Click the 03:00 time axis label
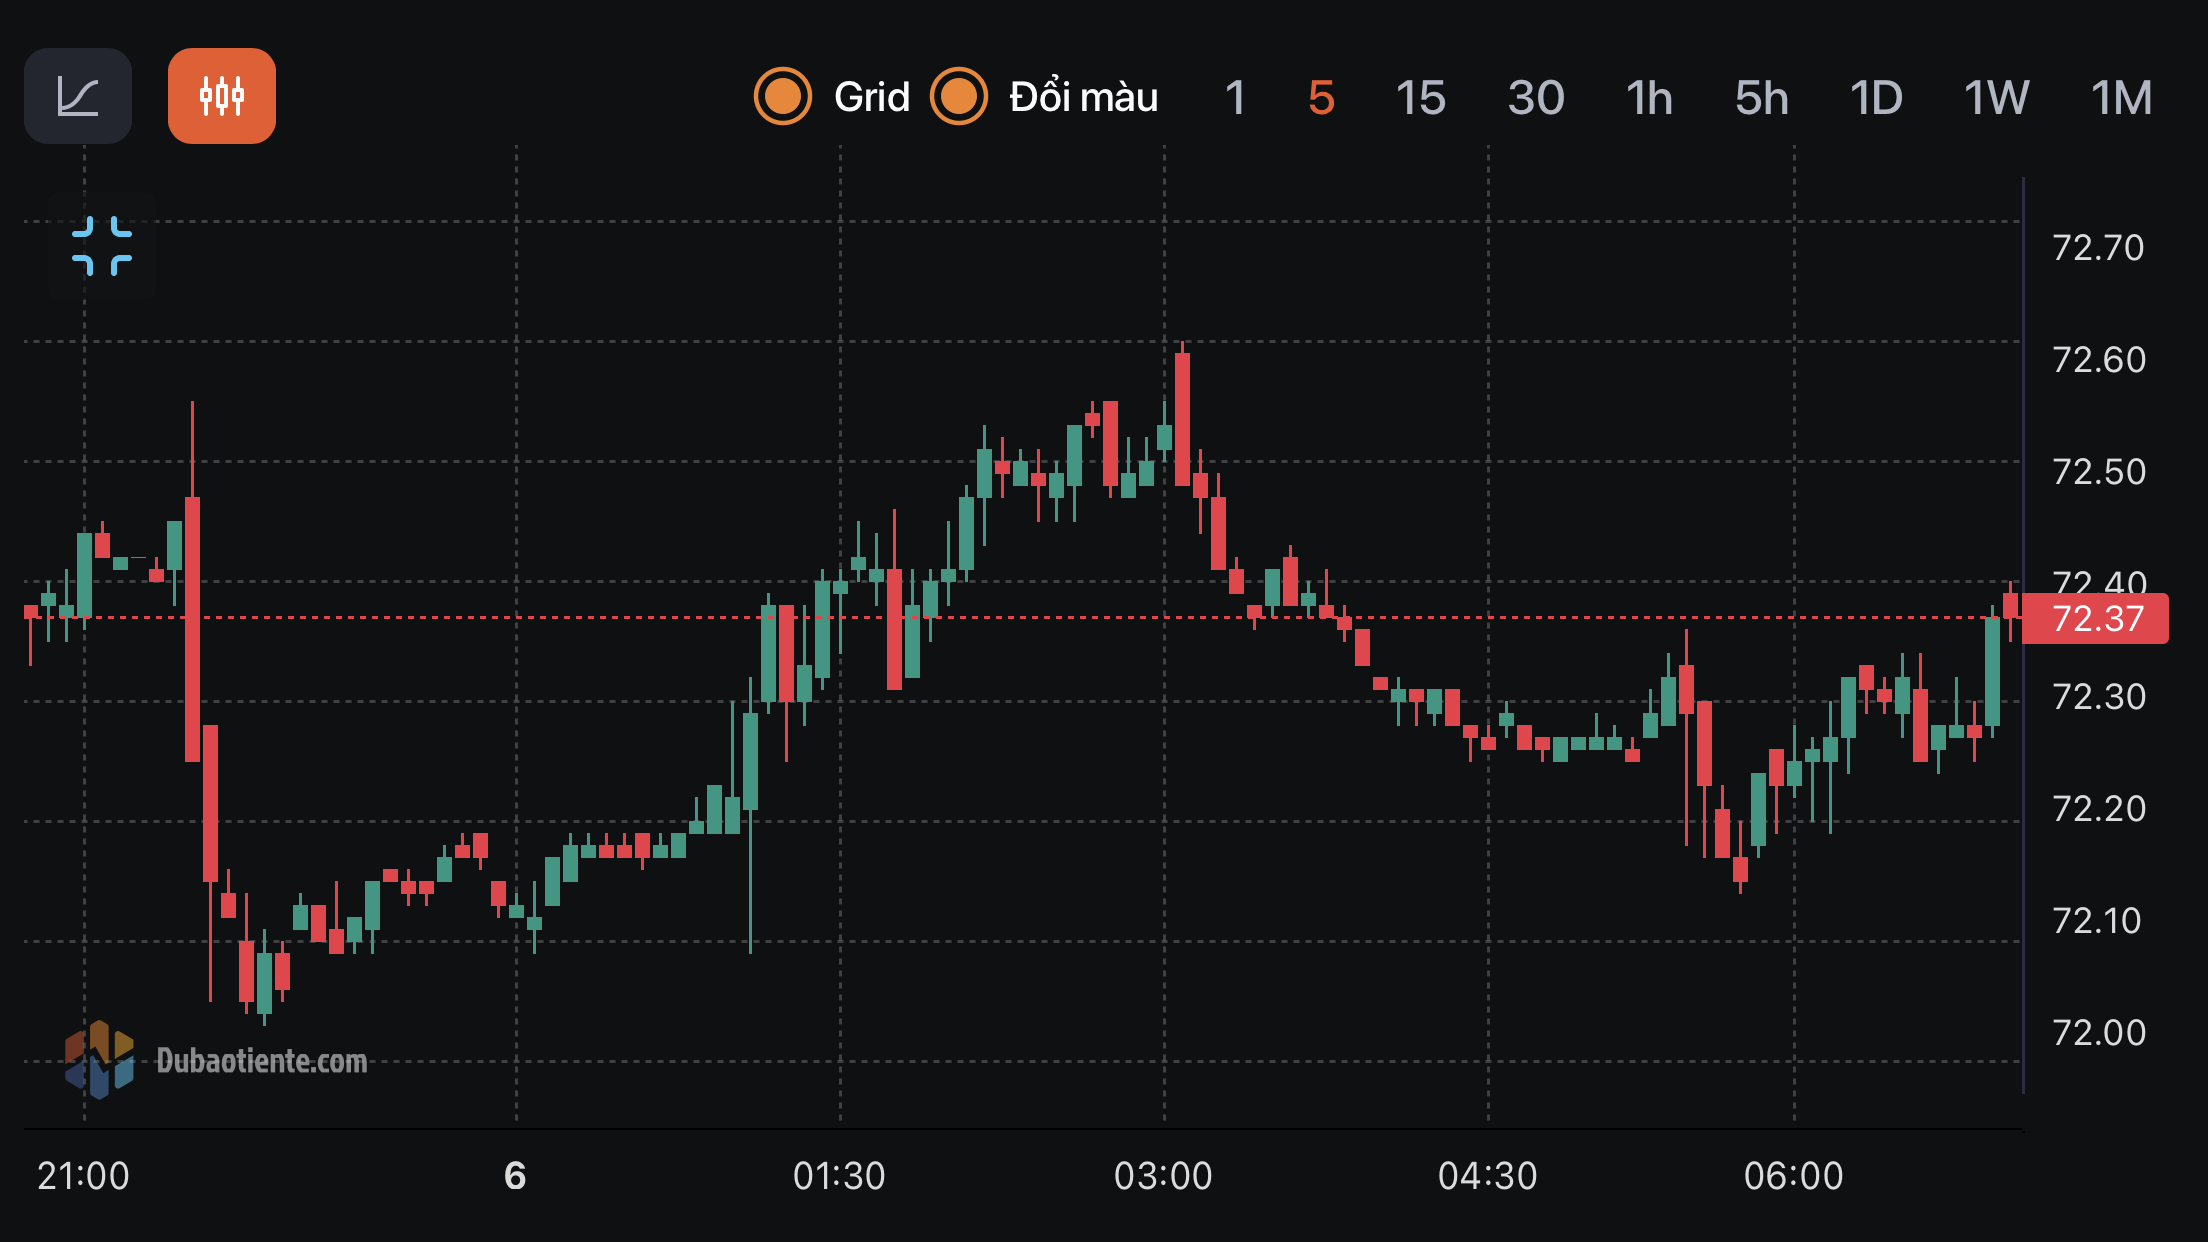The width and height of the screenshot is (2208, 1242). (1163, 1176)
